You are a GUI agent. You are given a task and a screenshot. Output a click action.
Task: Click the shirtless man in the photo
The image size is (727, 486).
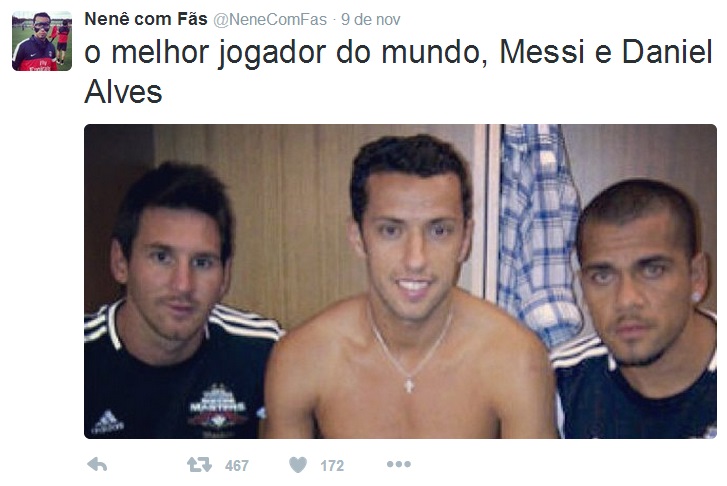click(410, 297)
